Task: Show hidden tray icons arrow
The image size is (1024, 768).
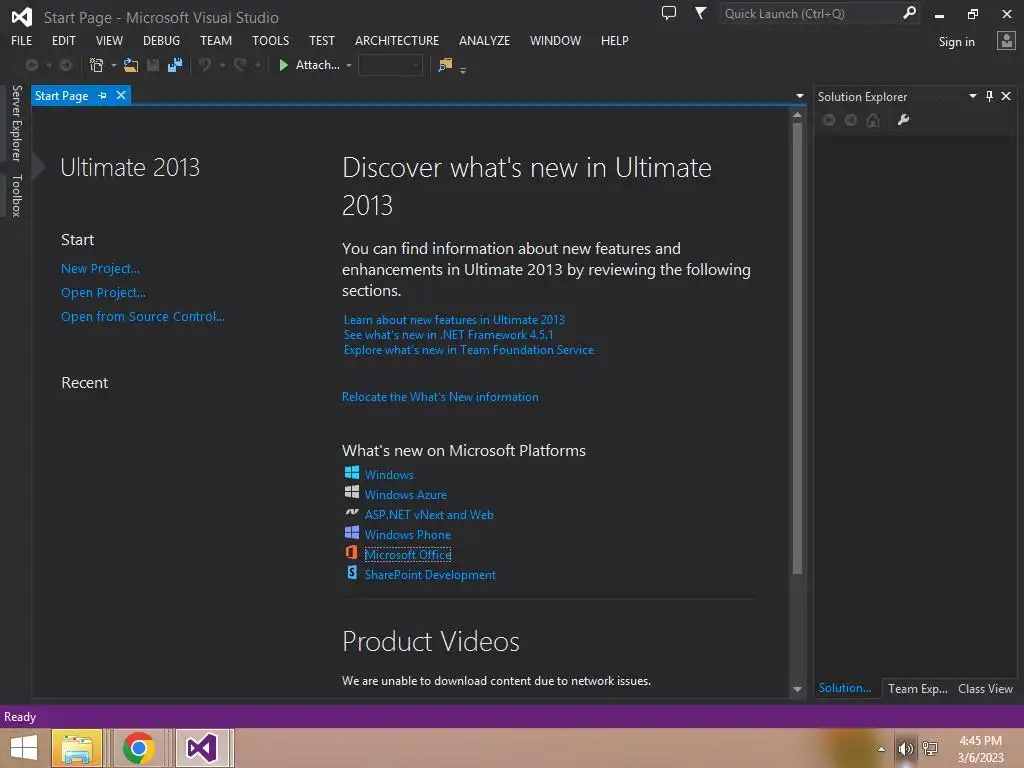Action: pos(881,749)
